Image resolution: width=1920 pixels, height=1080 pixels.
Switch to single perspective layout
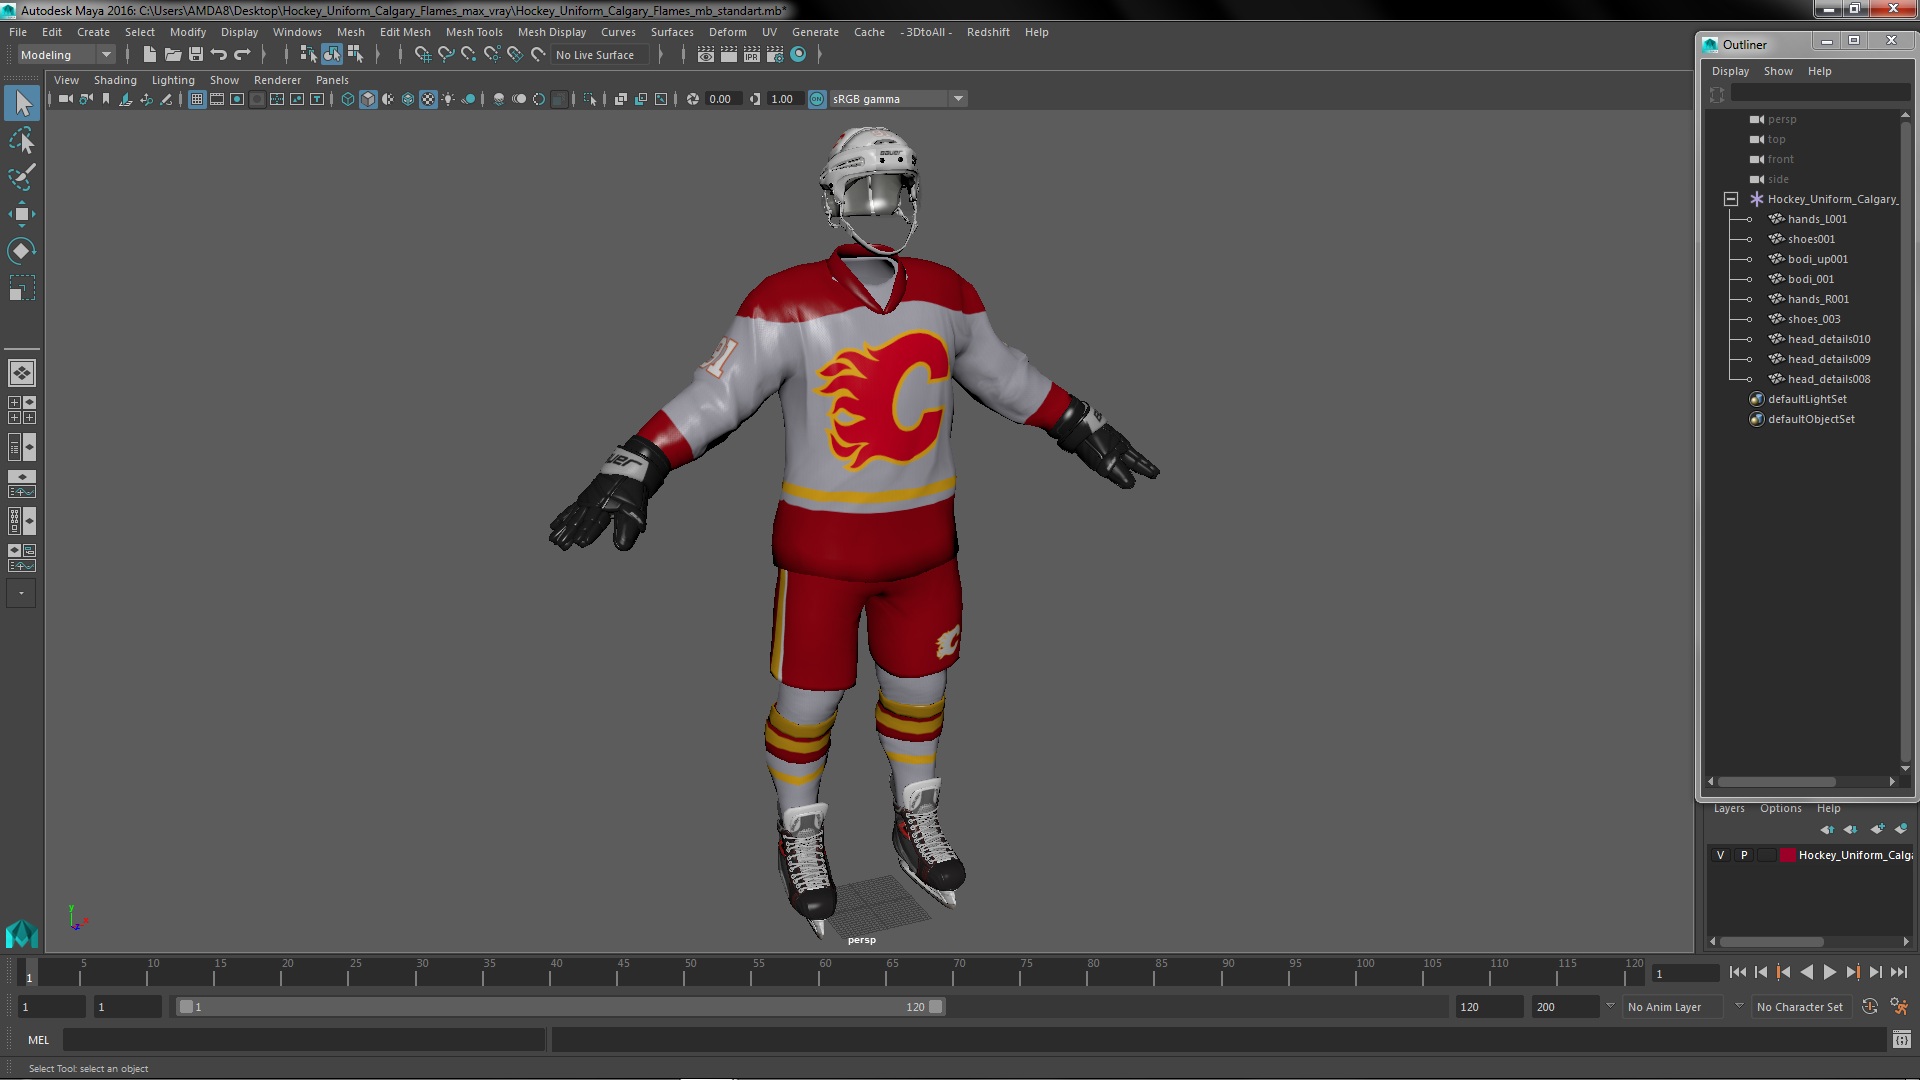(22, 373)
